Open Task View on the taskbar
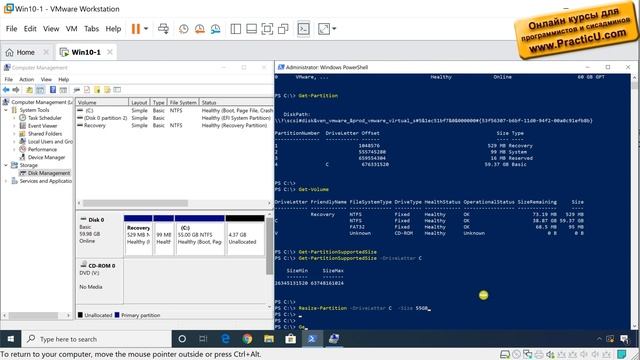This screenshot has width=640, height=360. click(x=203, y=339)
